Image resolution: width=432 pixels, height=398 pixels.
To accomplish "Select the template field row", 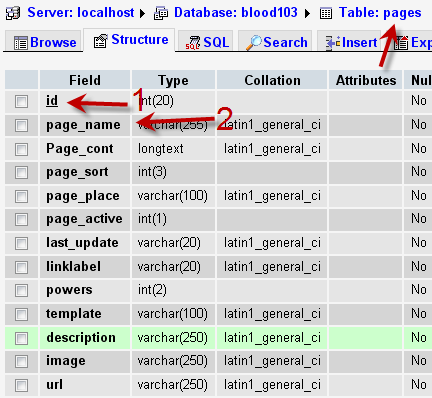I will pyautogui.click(x=218, y=314).
